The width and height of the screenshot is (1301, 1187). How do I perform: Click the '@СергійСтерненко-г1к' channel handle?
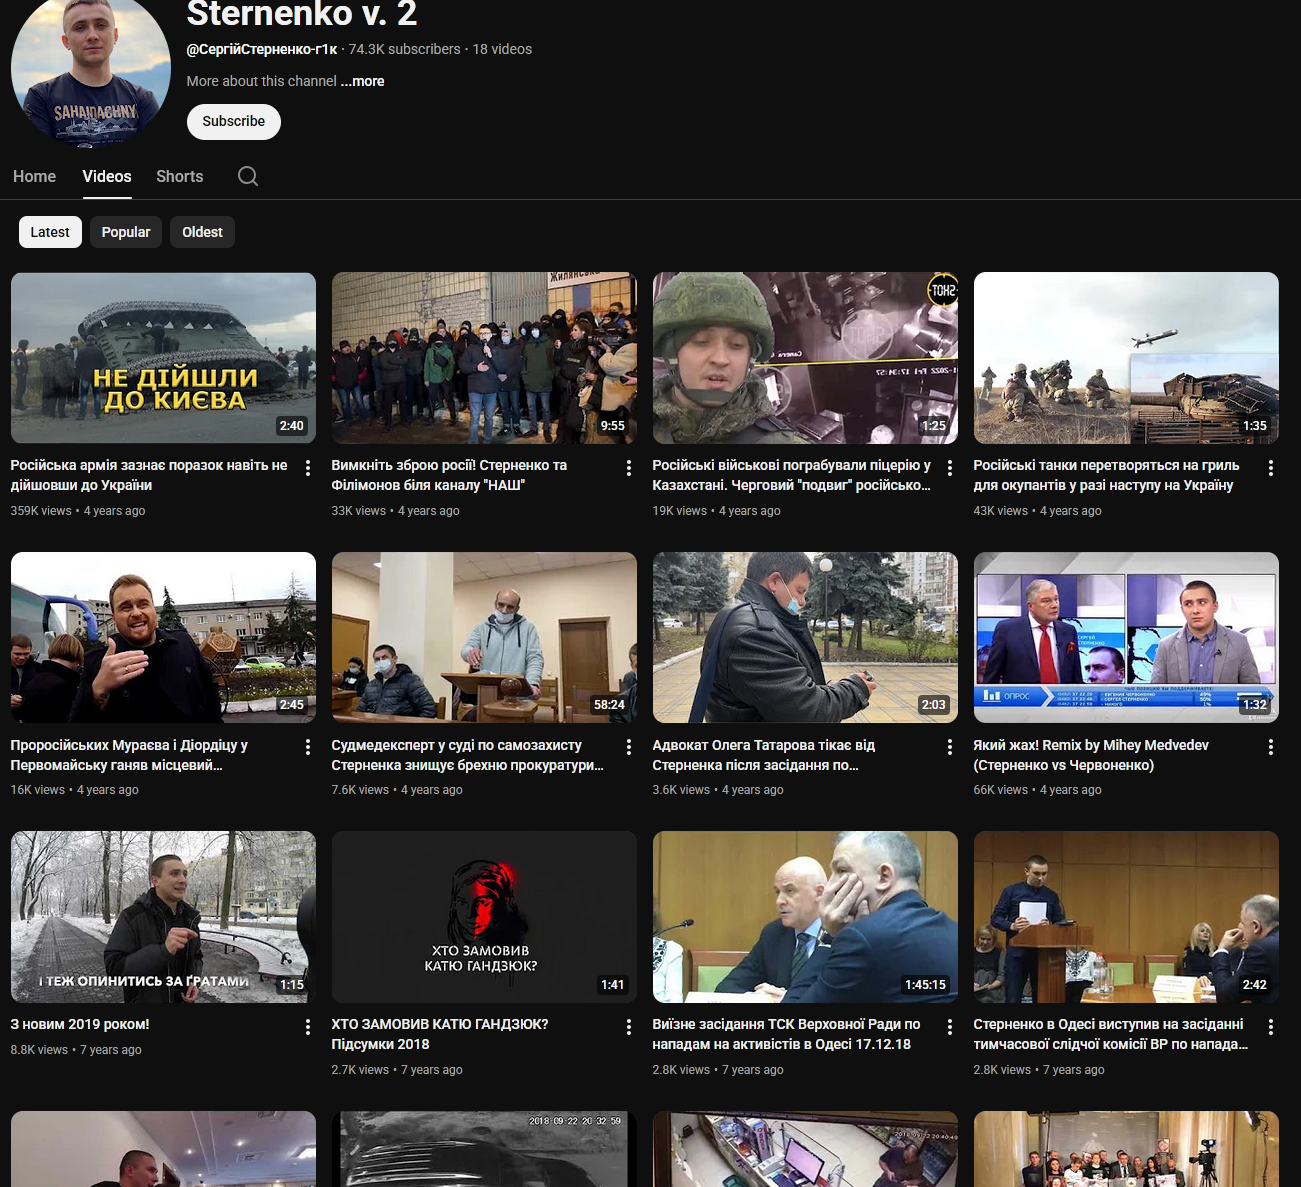(x=262, y=49)
